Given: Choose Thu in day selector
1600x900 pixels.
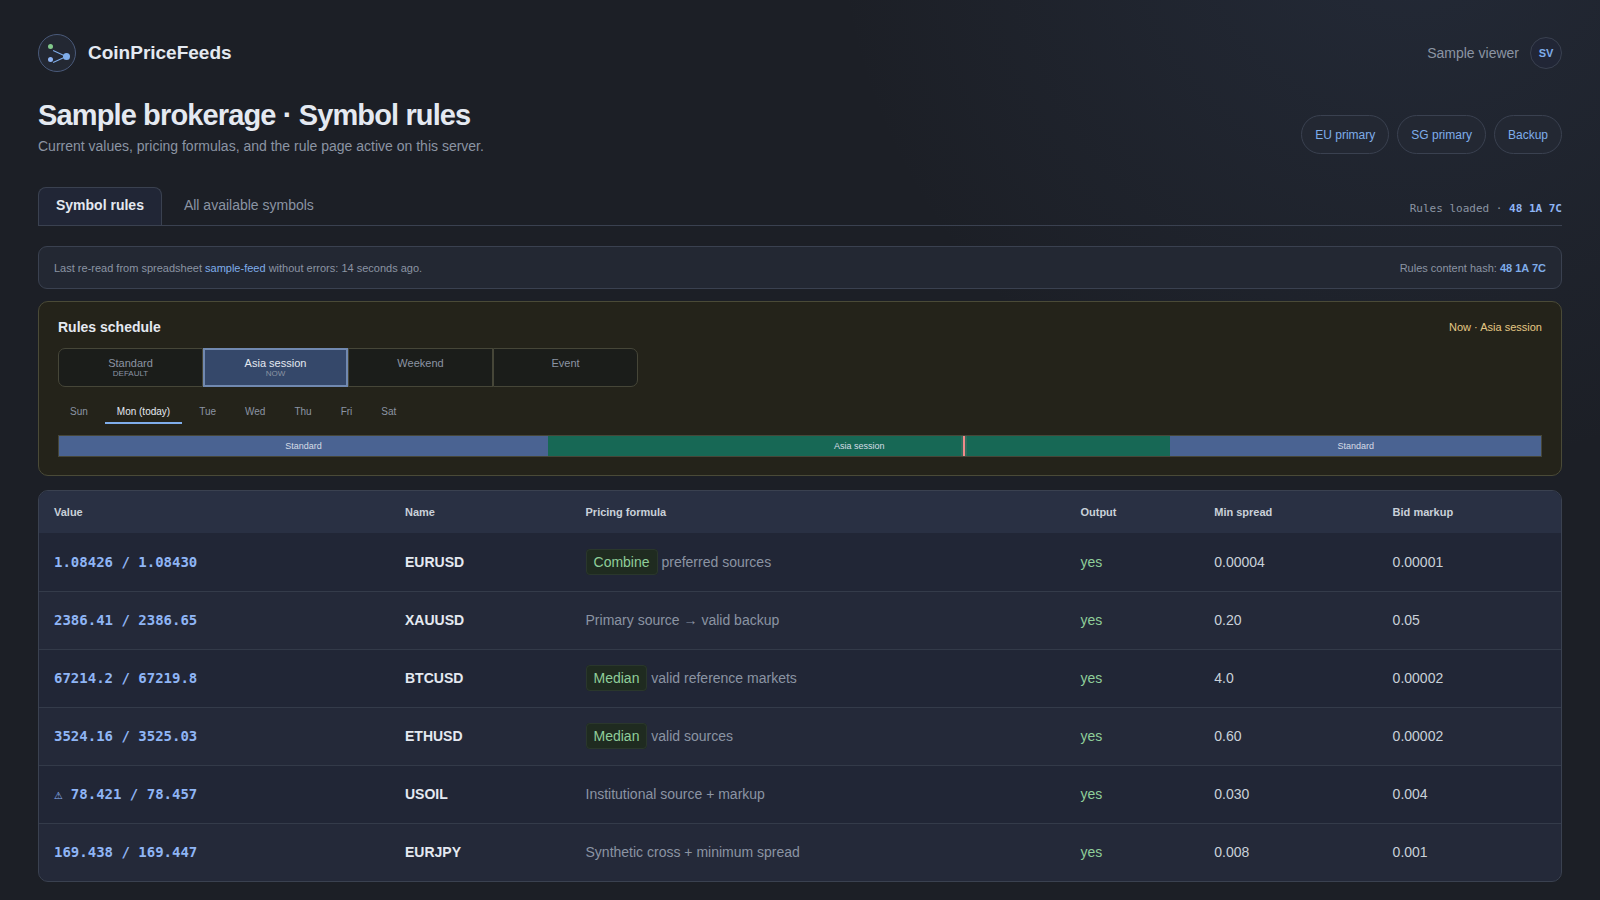Looking at the screenshot, I should [x=303, y=411].
